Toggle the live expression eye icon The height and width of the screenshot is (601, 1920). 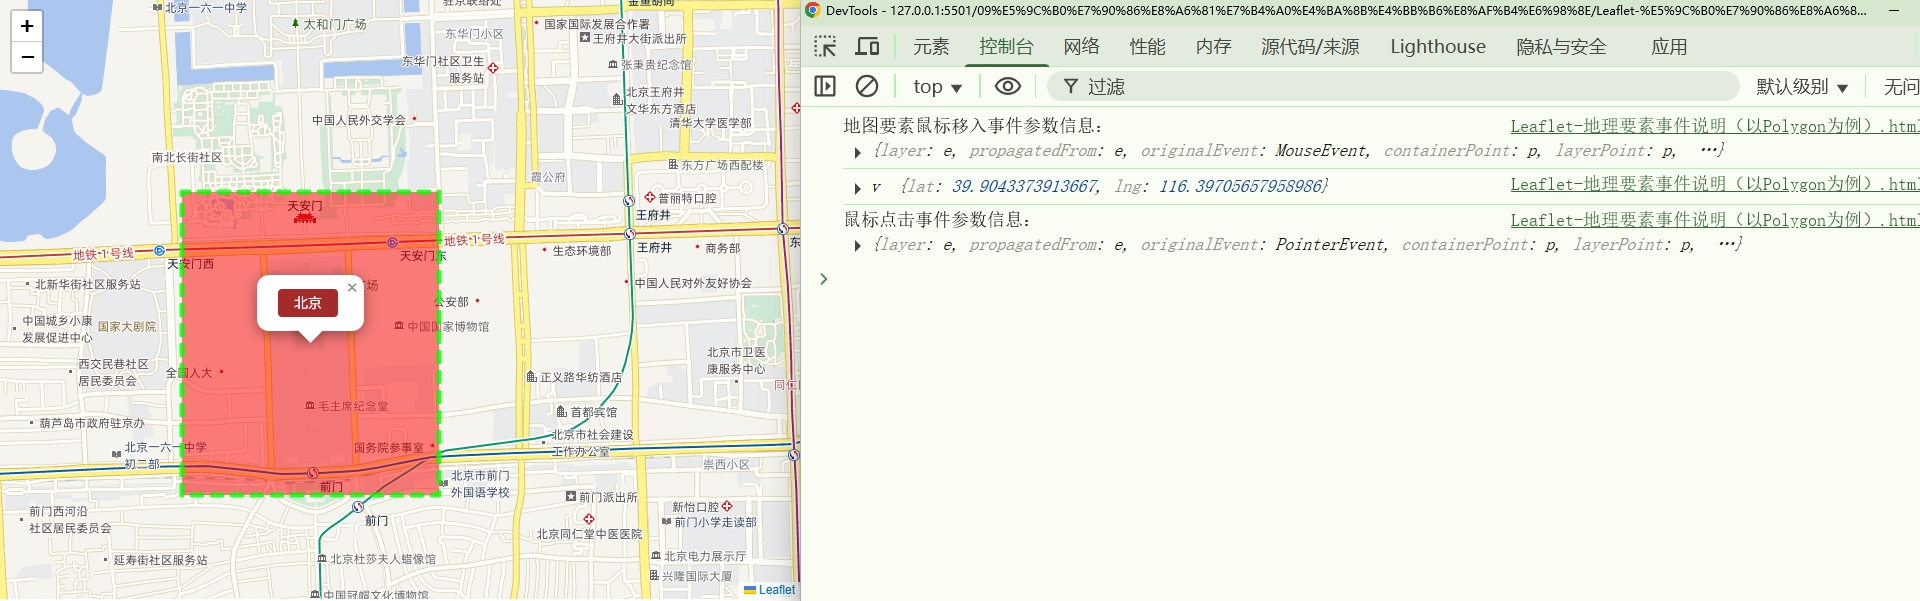[1008, 86]
